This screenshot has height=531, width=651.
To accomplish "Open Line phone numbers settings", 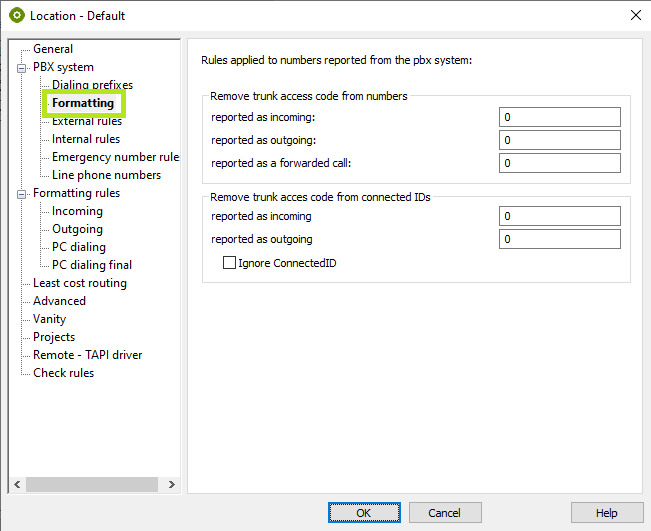I will [x=106, y=175].
